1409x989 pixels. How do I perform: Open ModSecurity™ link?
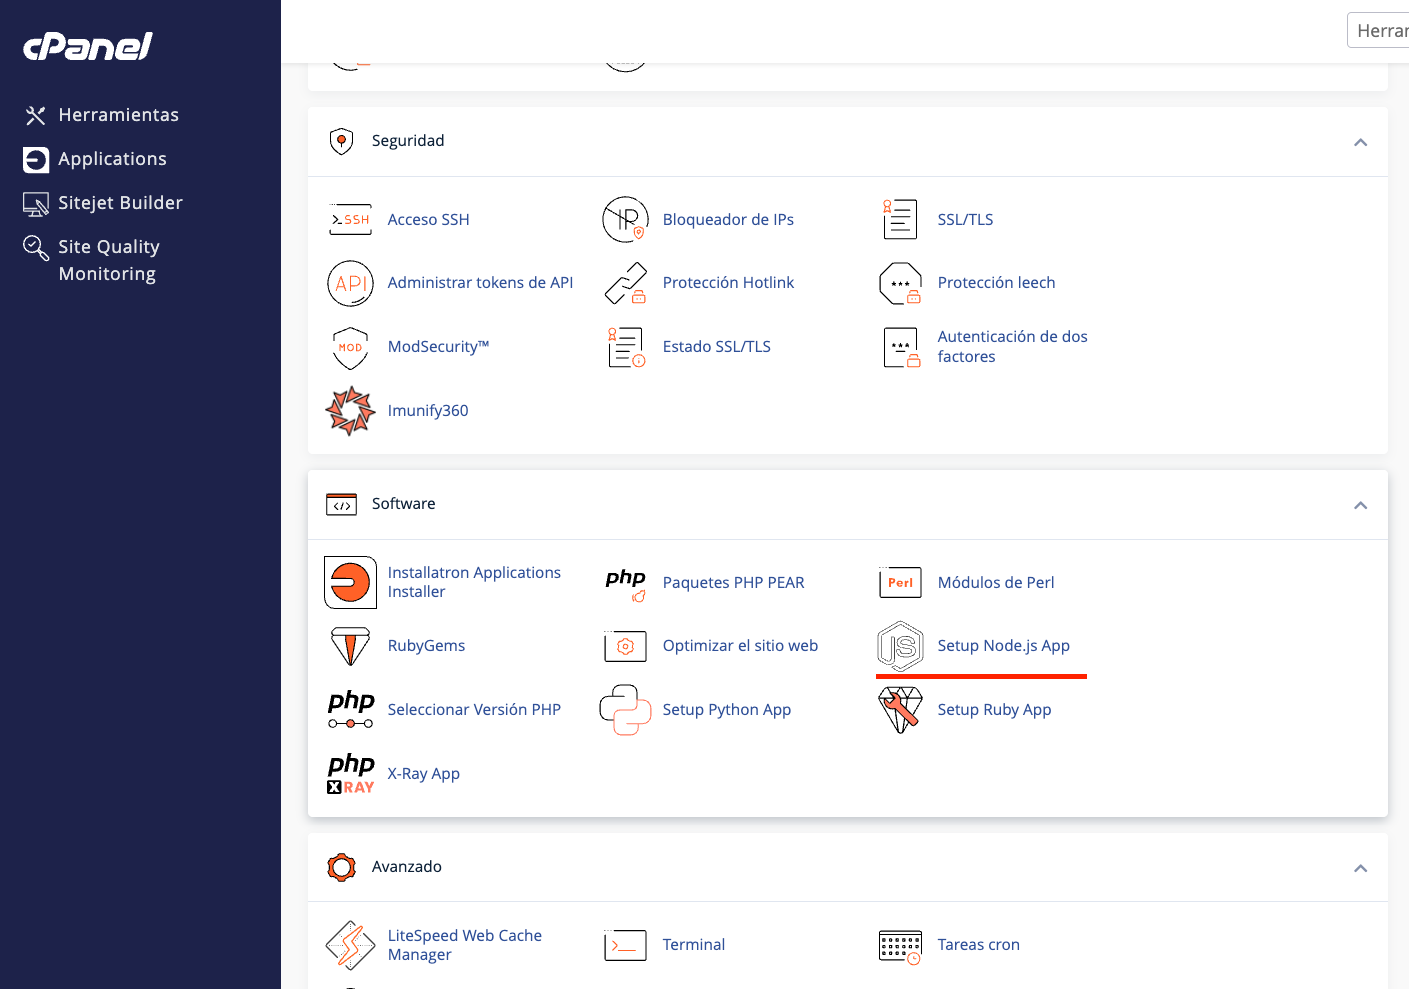tap(438, 347)
